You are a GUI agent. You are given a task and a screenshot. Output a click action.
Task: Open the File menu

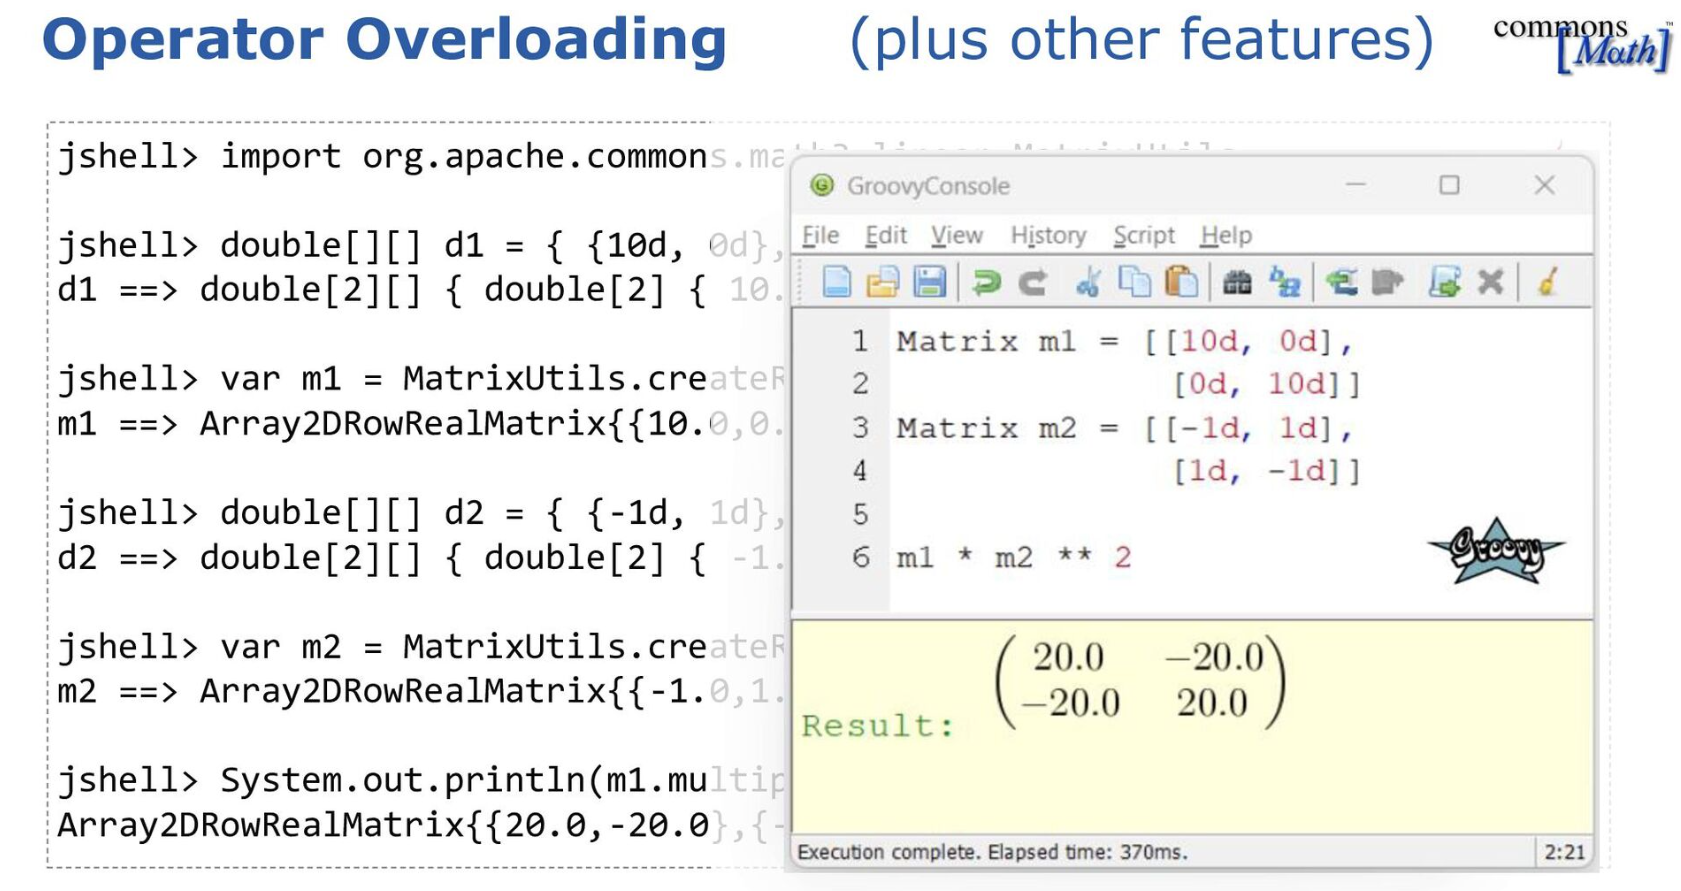point(820,235)
